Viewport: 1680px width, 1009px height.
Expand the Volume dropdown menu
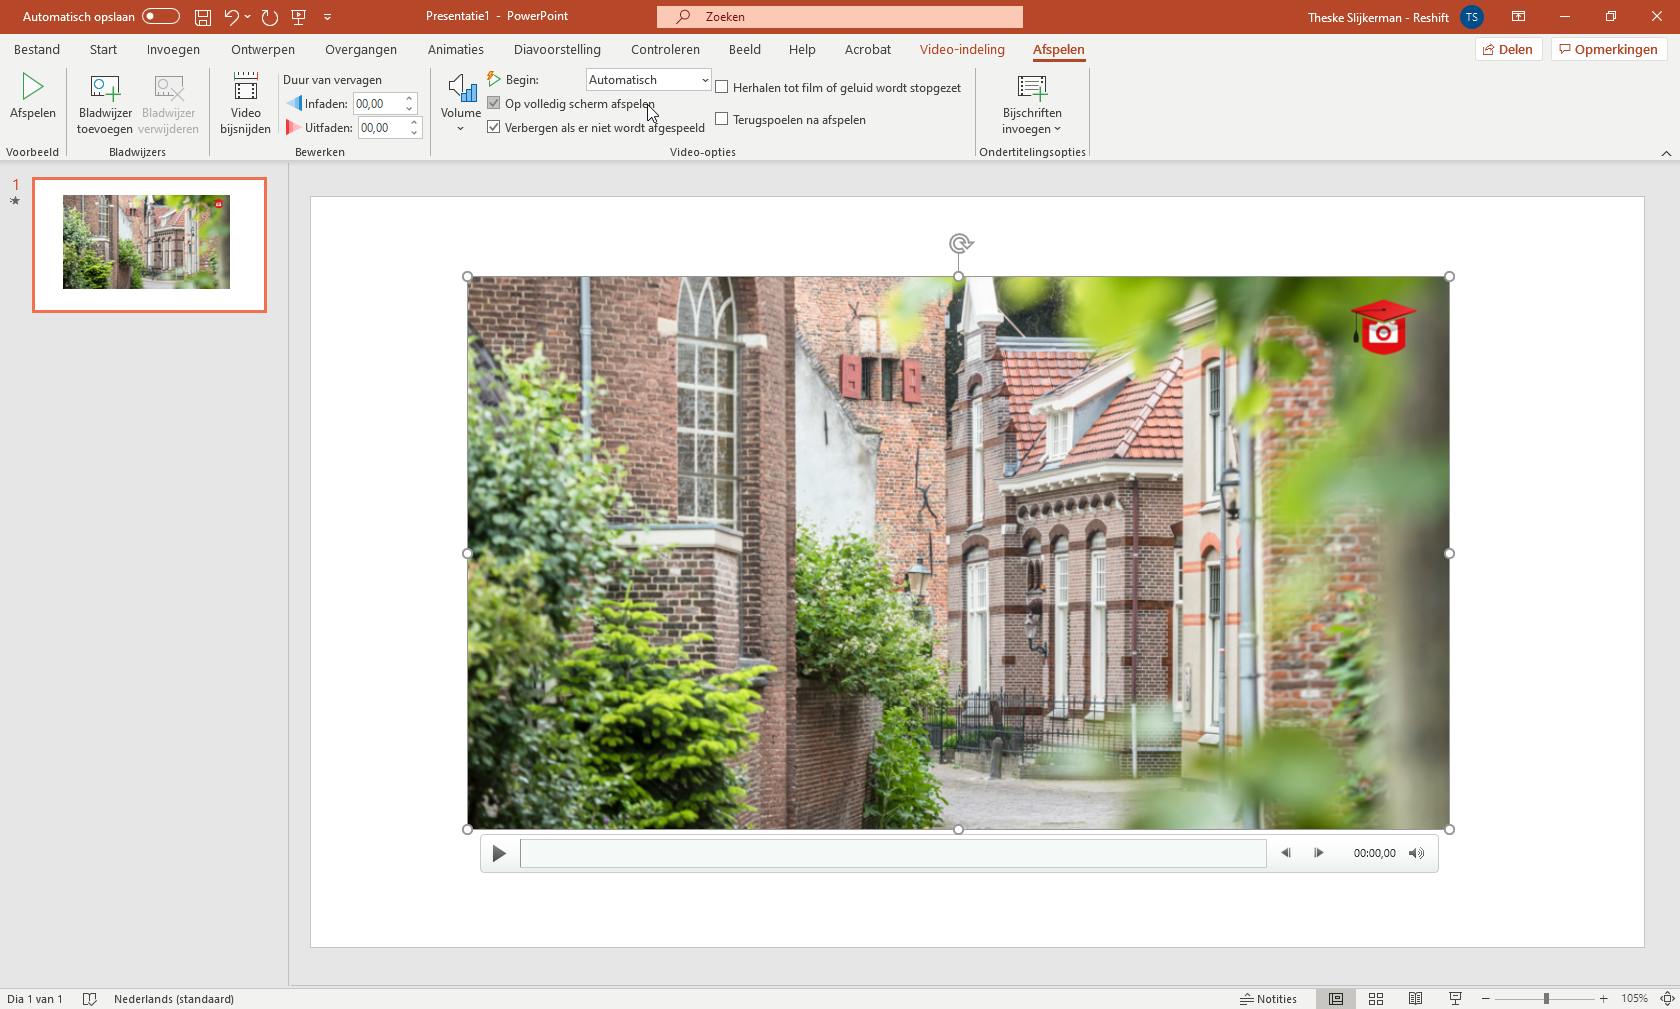click(x=460, y=128)
